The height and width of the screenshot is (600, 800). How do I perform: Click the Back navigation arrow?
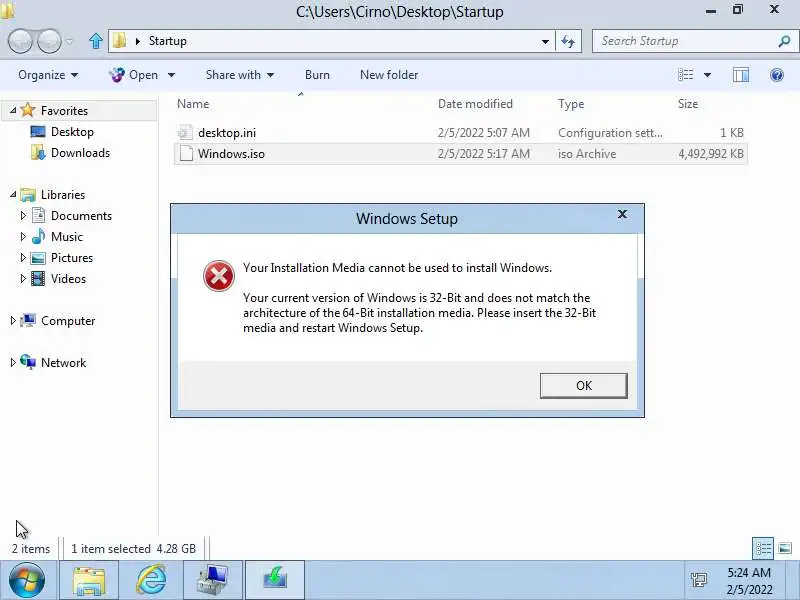(21, 41)
